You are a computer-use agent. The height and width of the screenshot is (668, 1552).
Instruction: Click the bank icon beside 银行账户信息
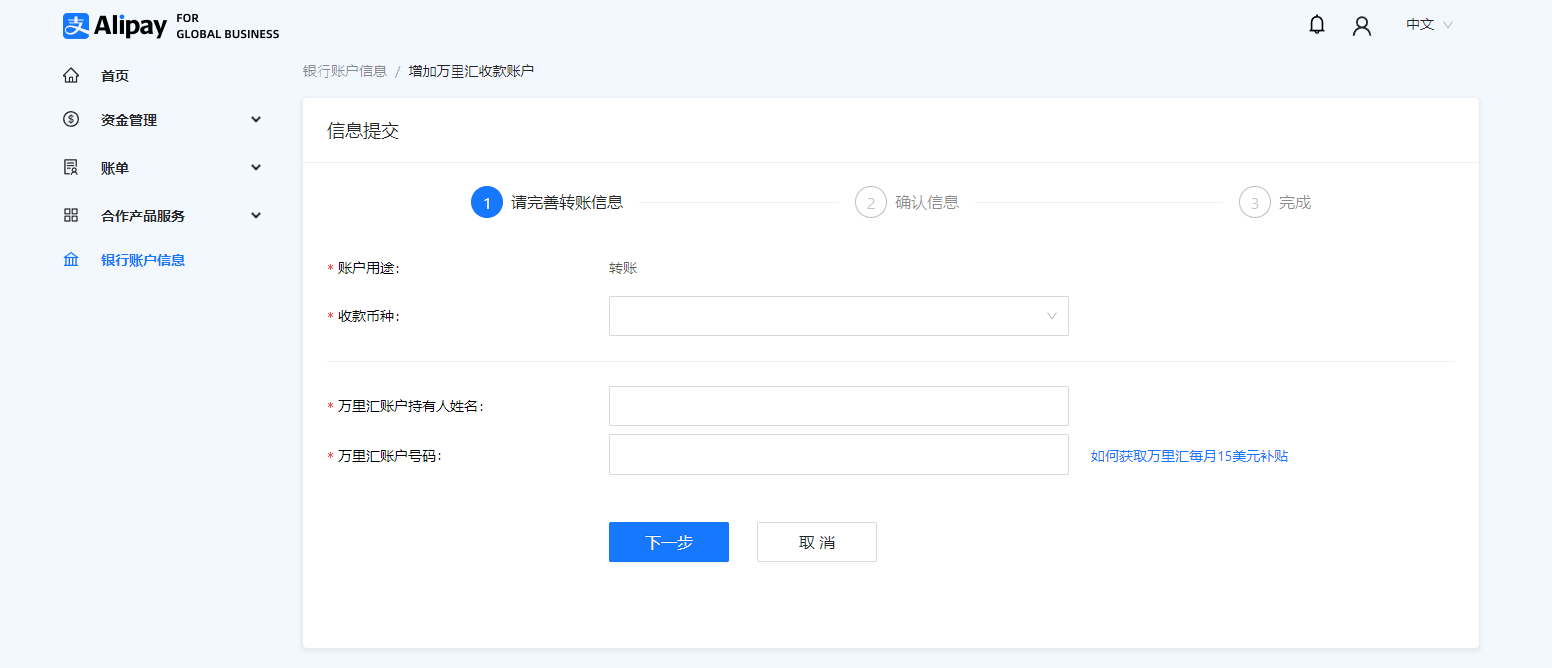click(x=71, y=259)
